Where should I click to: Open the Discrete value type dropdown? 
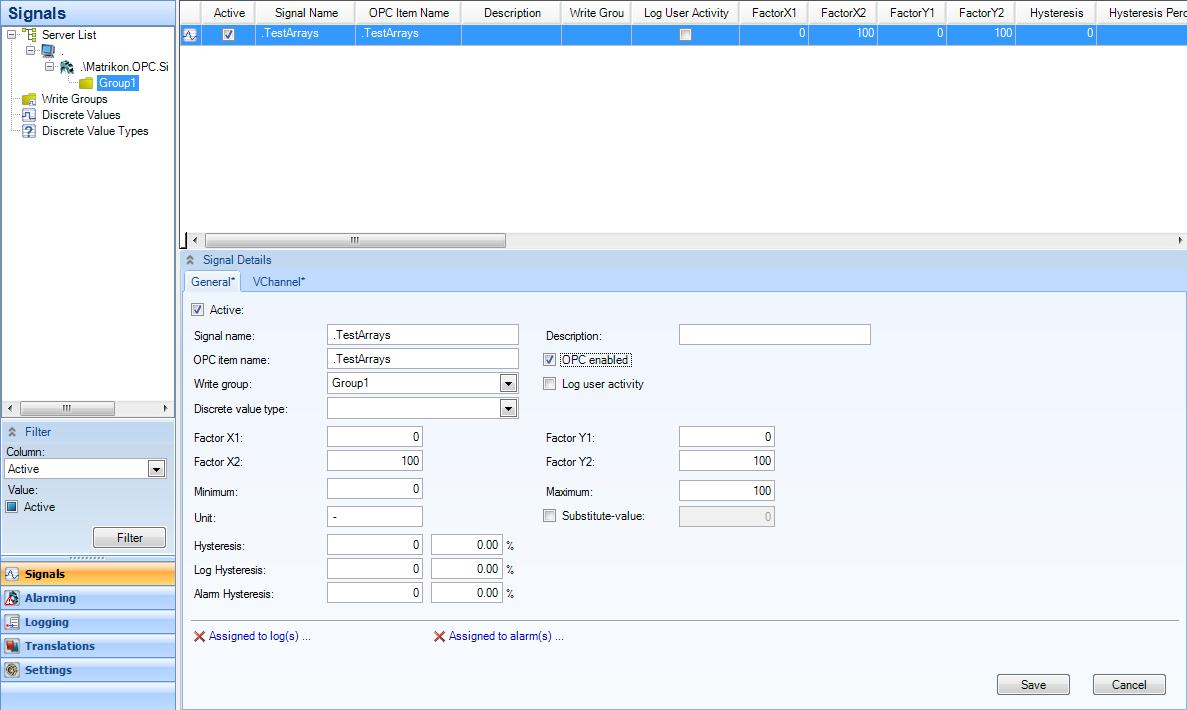508,408
